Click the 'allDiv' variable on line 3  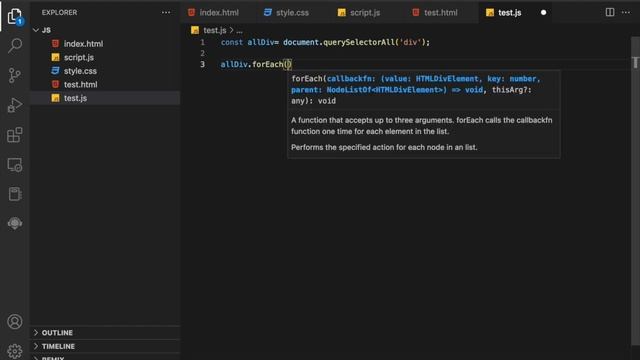pyautogui.click(x=234, y=64)
